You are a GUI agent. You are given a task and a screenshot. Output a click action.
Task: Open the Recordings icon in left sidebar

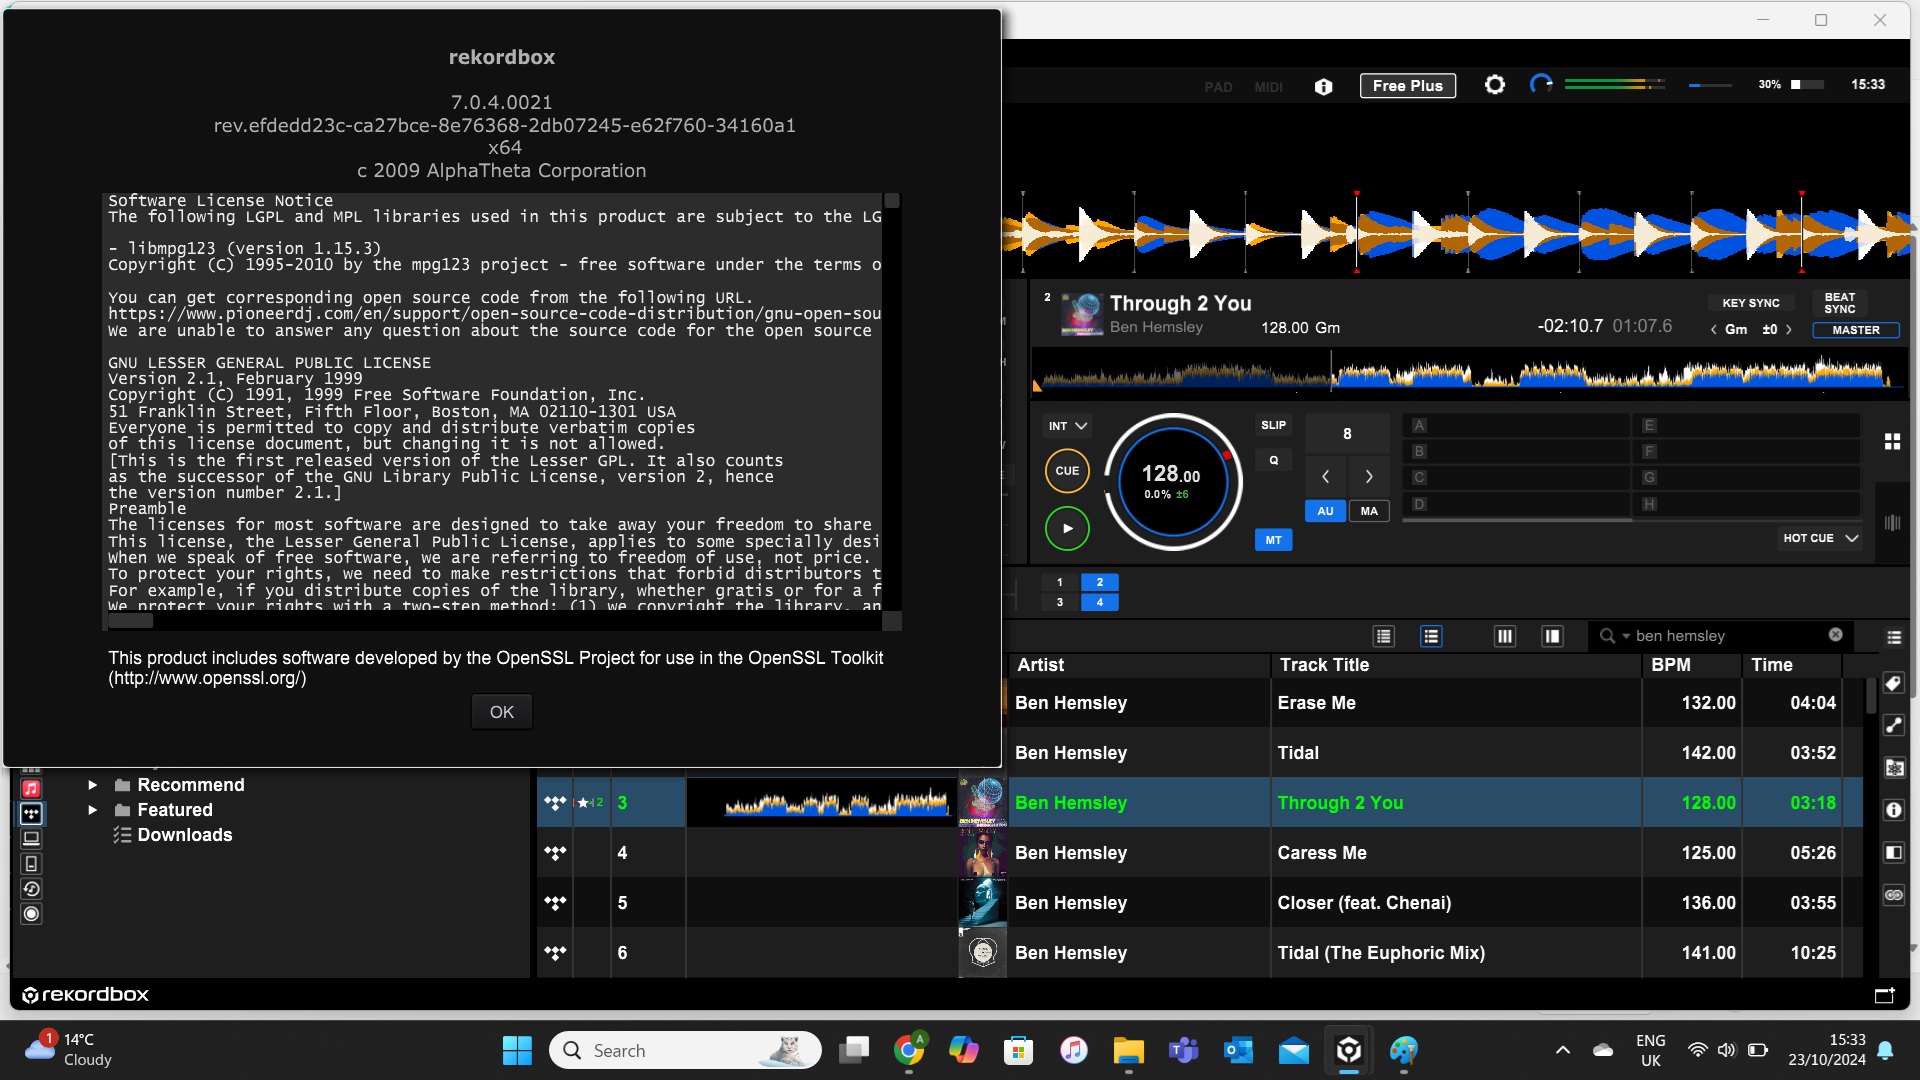click(x=31, y=914)
